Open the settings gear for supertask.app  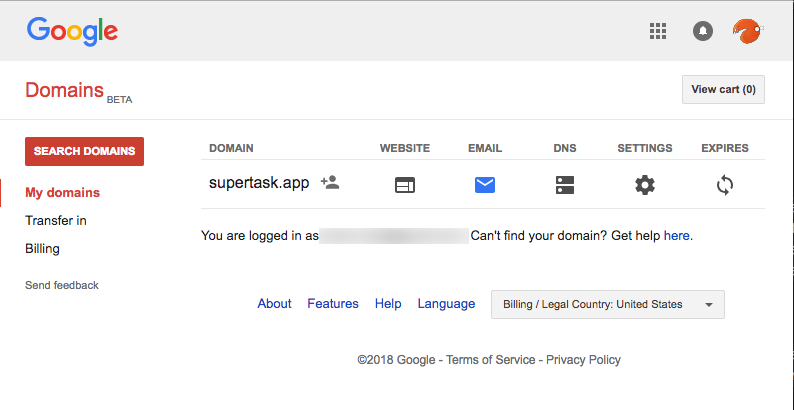click(645, 185)
